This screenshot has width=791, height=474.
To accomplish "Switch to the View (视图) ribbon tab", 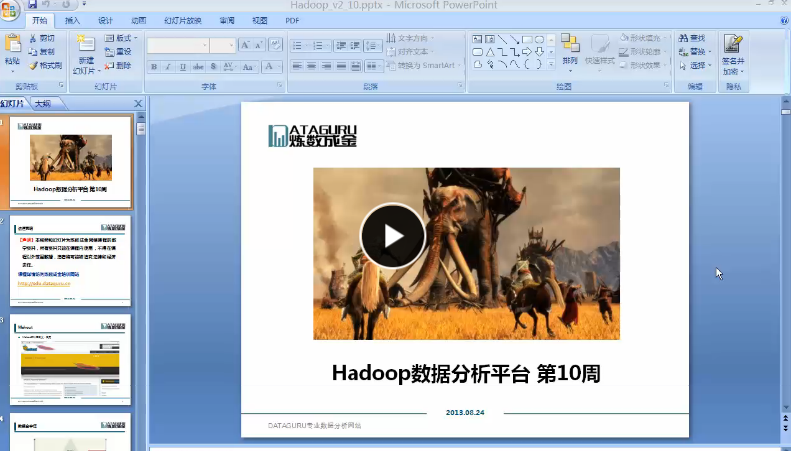I will point(260,21).
